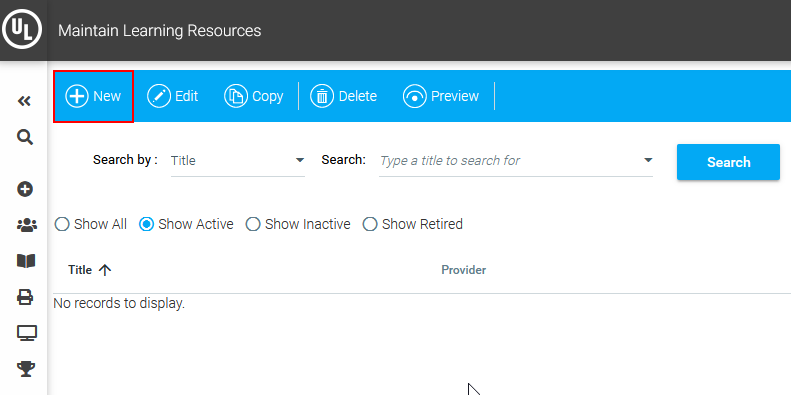
Task: Click the New toolbar button
Action: click(x=93, y=96)
